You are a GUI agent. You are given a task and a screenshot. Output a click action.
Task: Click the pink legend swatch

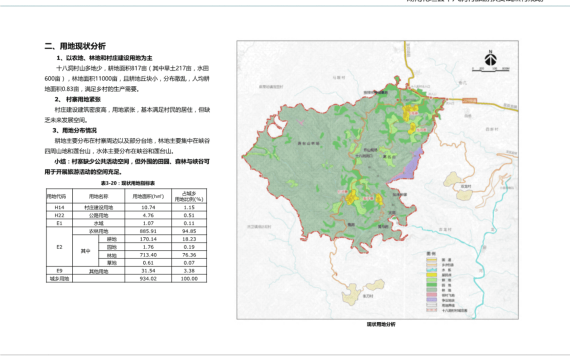(x=431, y=295)
